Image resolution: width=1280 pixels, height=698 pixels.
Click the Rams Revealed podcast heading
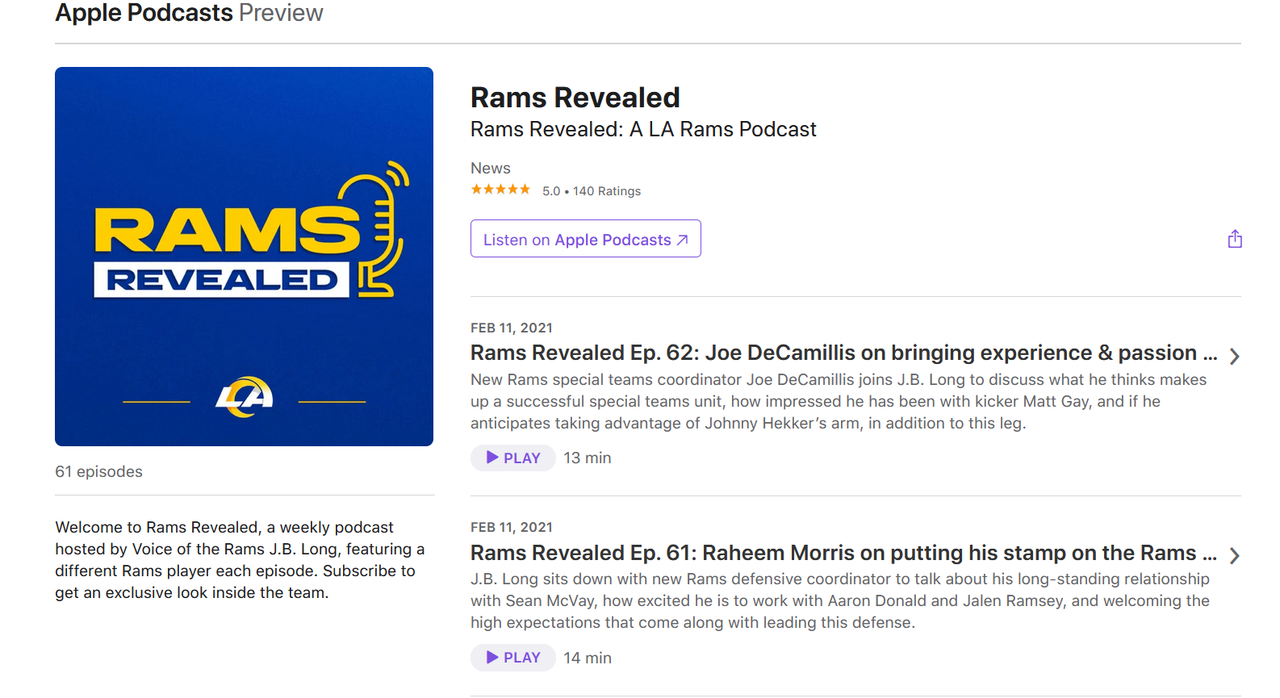(x=575, y=97)
